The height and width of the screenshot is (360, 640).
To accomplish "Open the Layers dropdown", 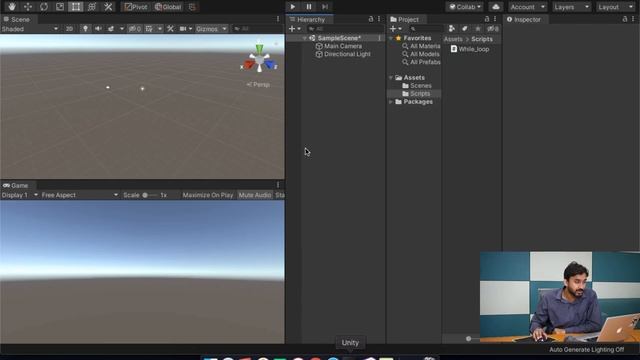I will click(571, 7).
